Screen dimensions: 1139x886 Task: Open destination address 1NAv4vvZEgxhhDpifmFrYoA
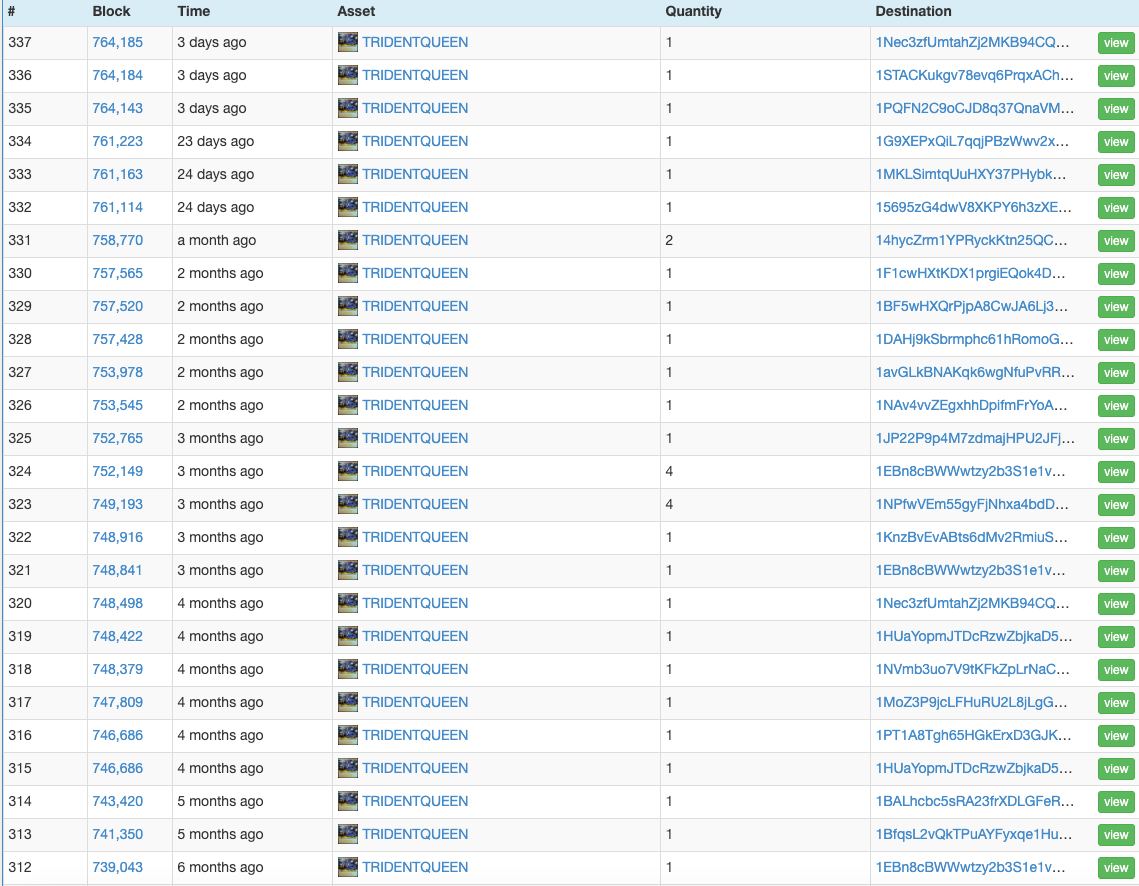(971, 405)
